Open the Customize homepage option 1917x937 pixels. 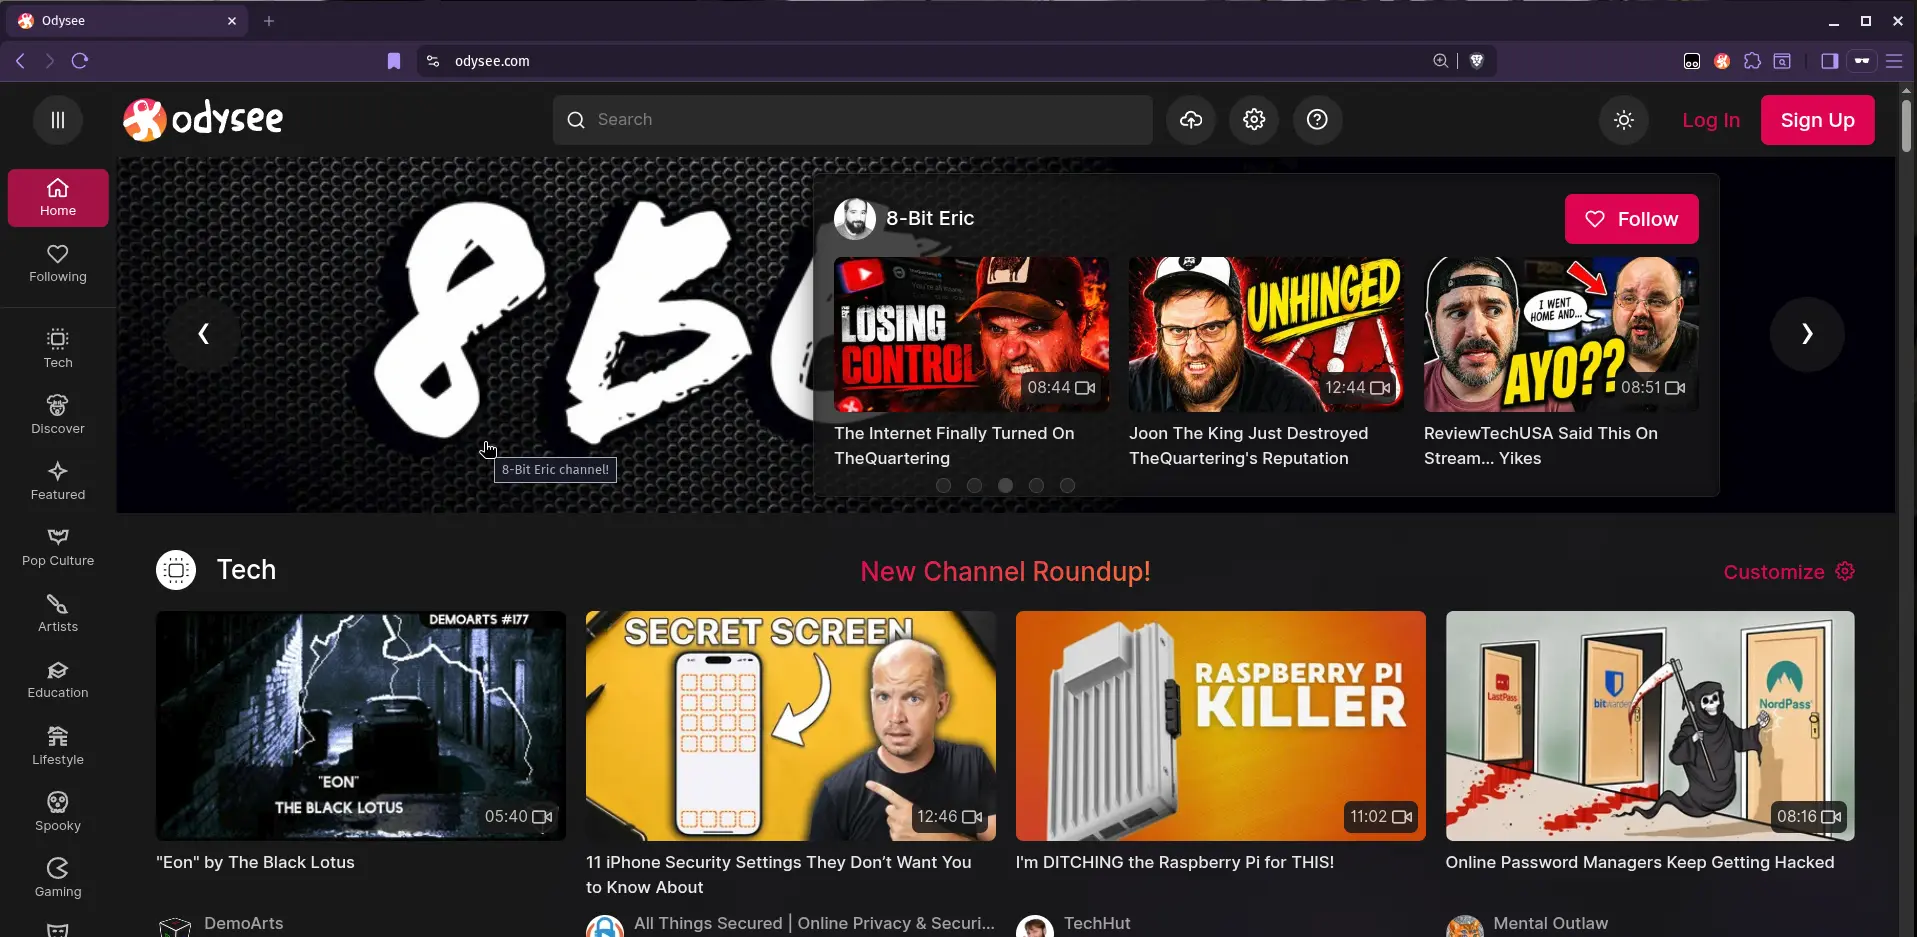[1789, 572]
